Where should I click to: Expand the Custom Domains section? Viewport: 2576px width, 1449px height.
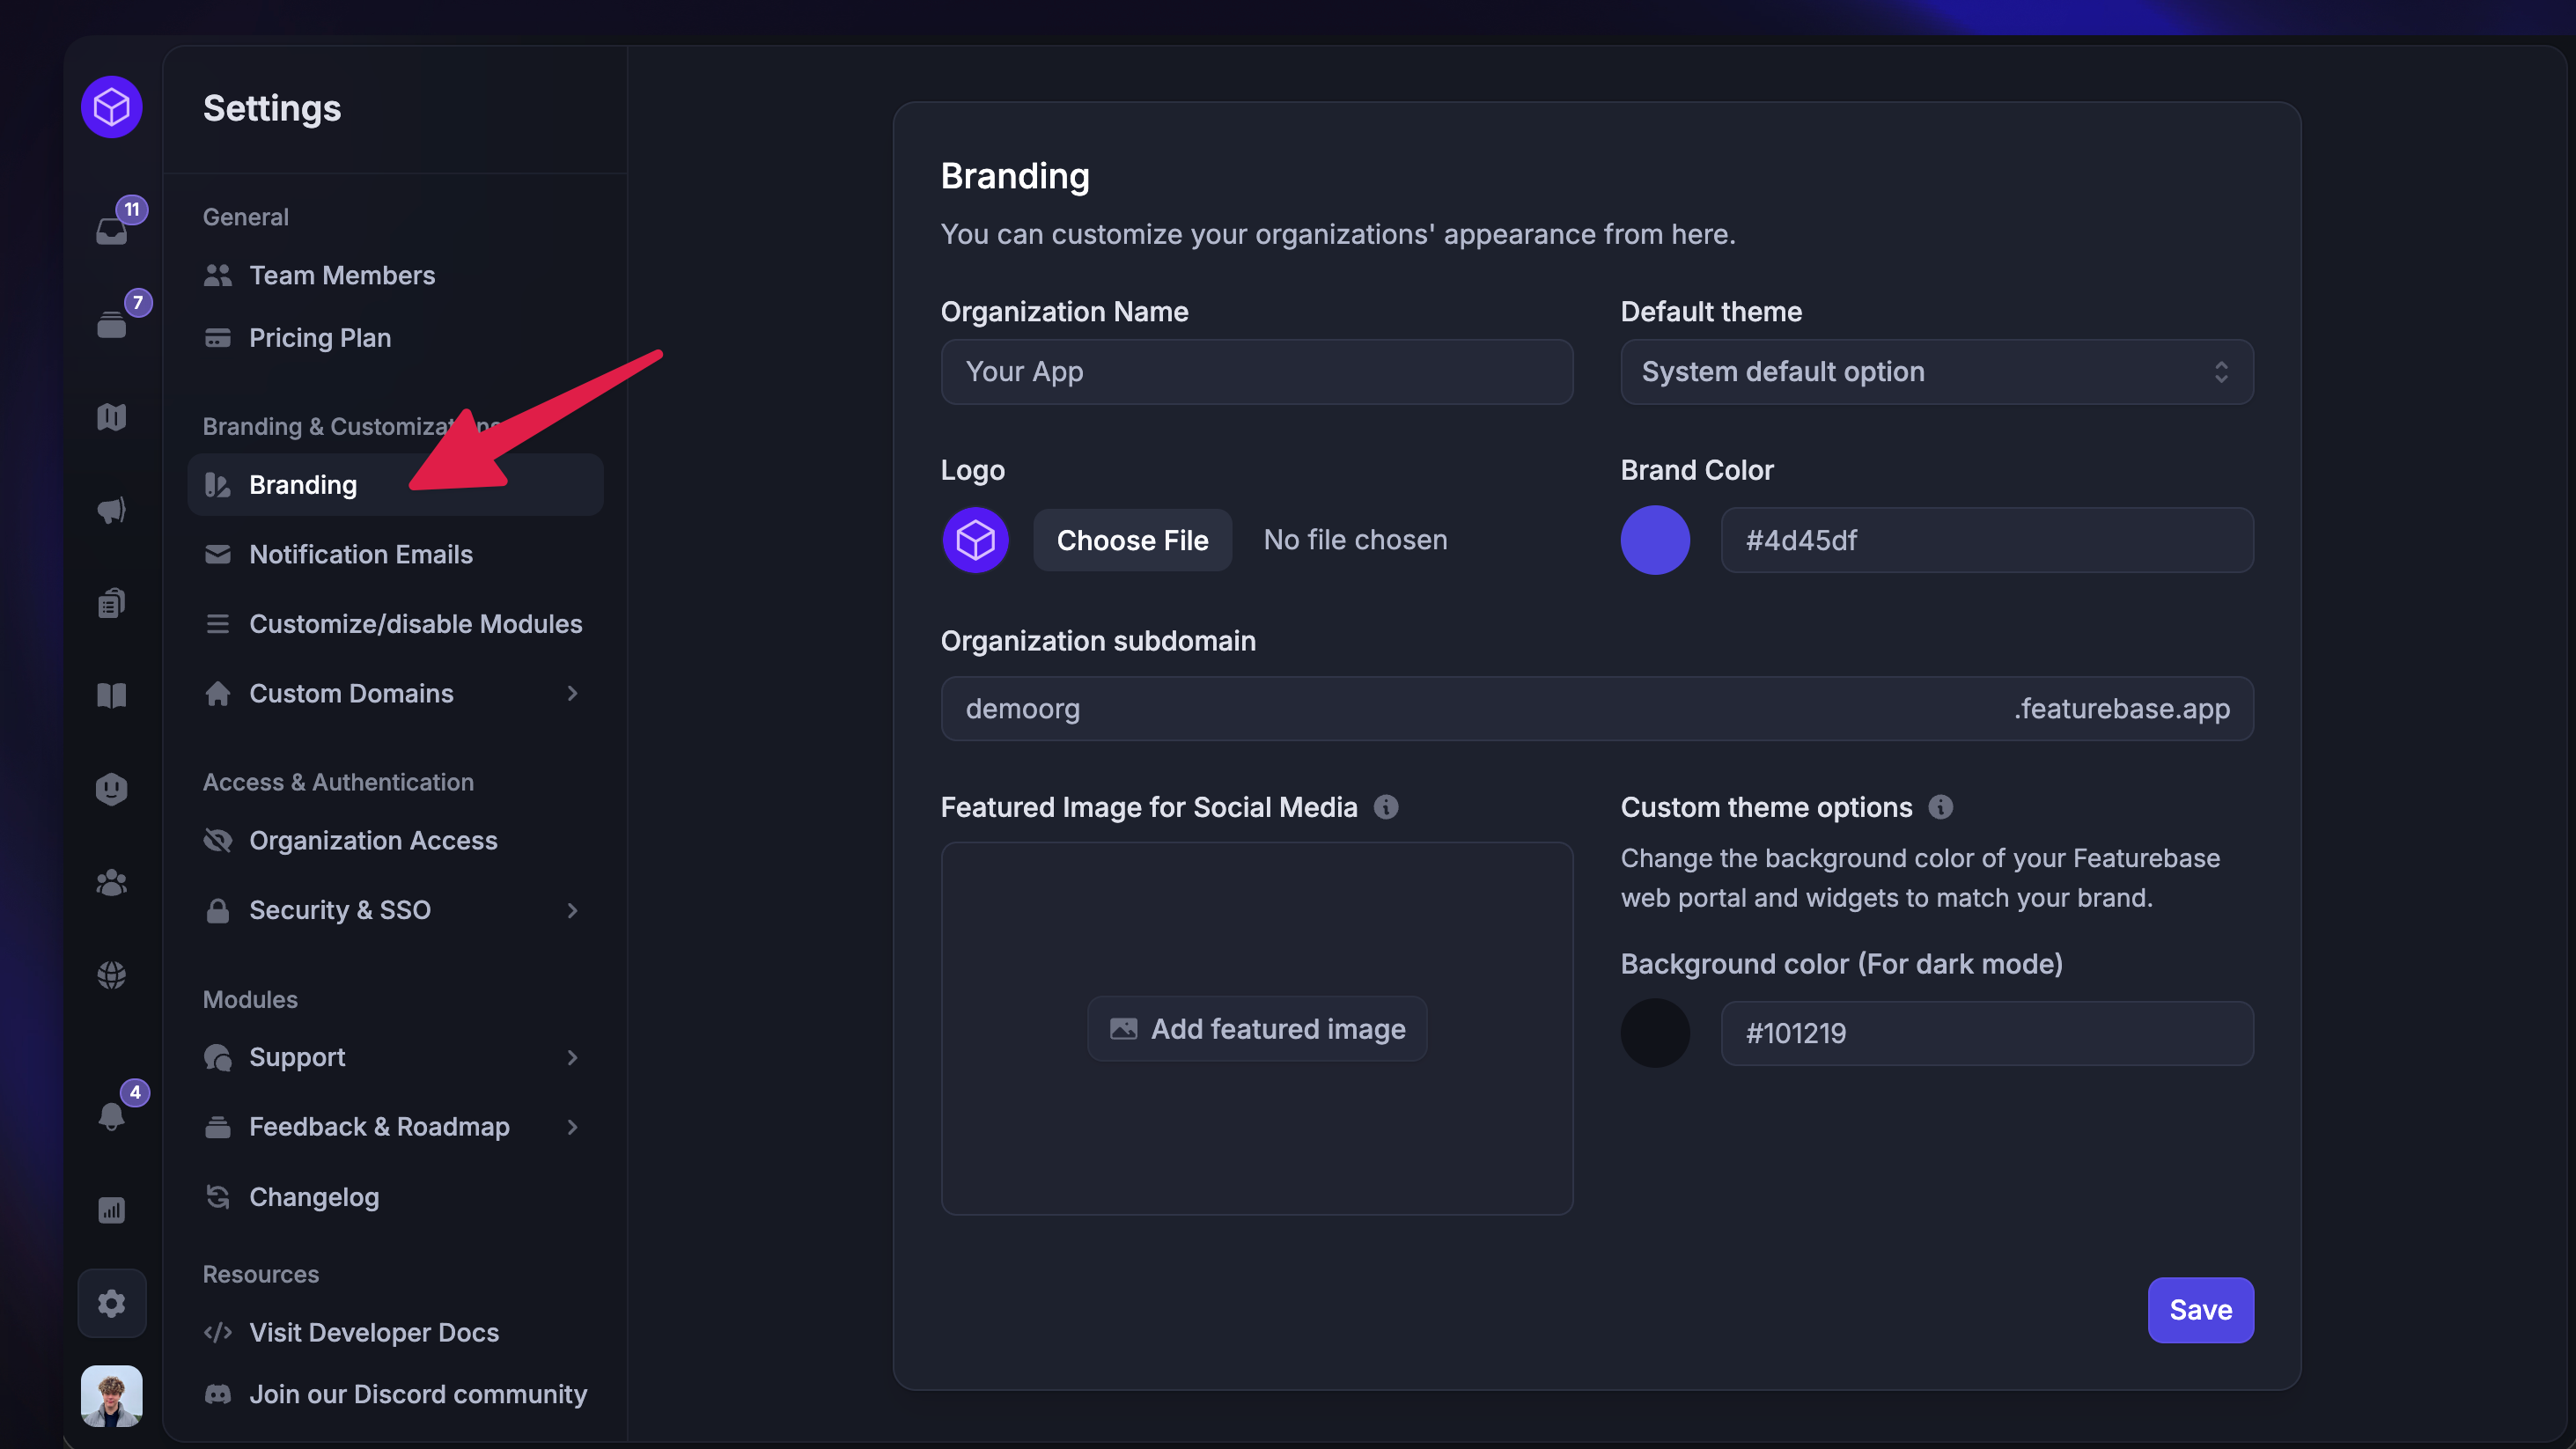pos(351,693)
